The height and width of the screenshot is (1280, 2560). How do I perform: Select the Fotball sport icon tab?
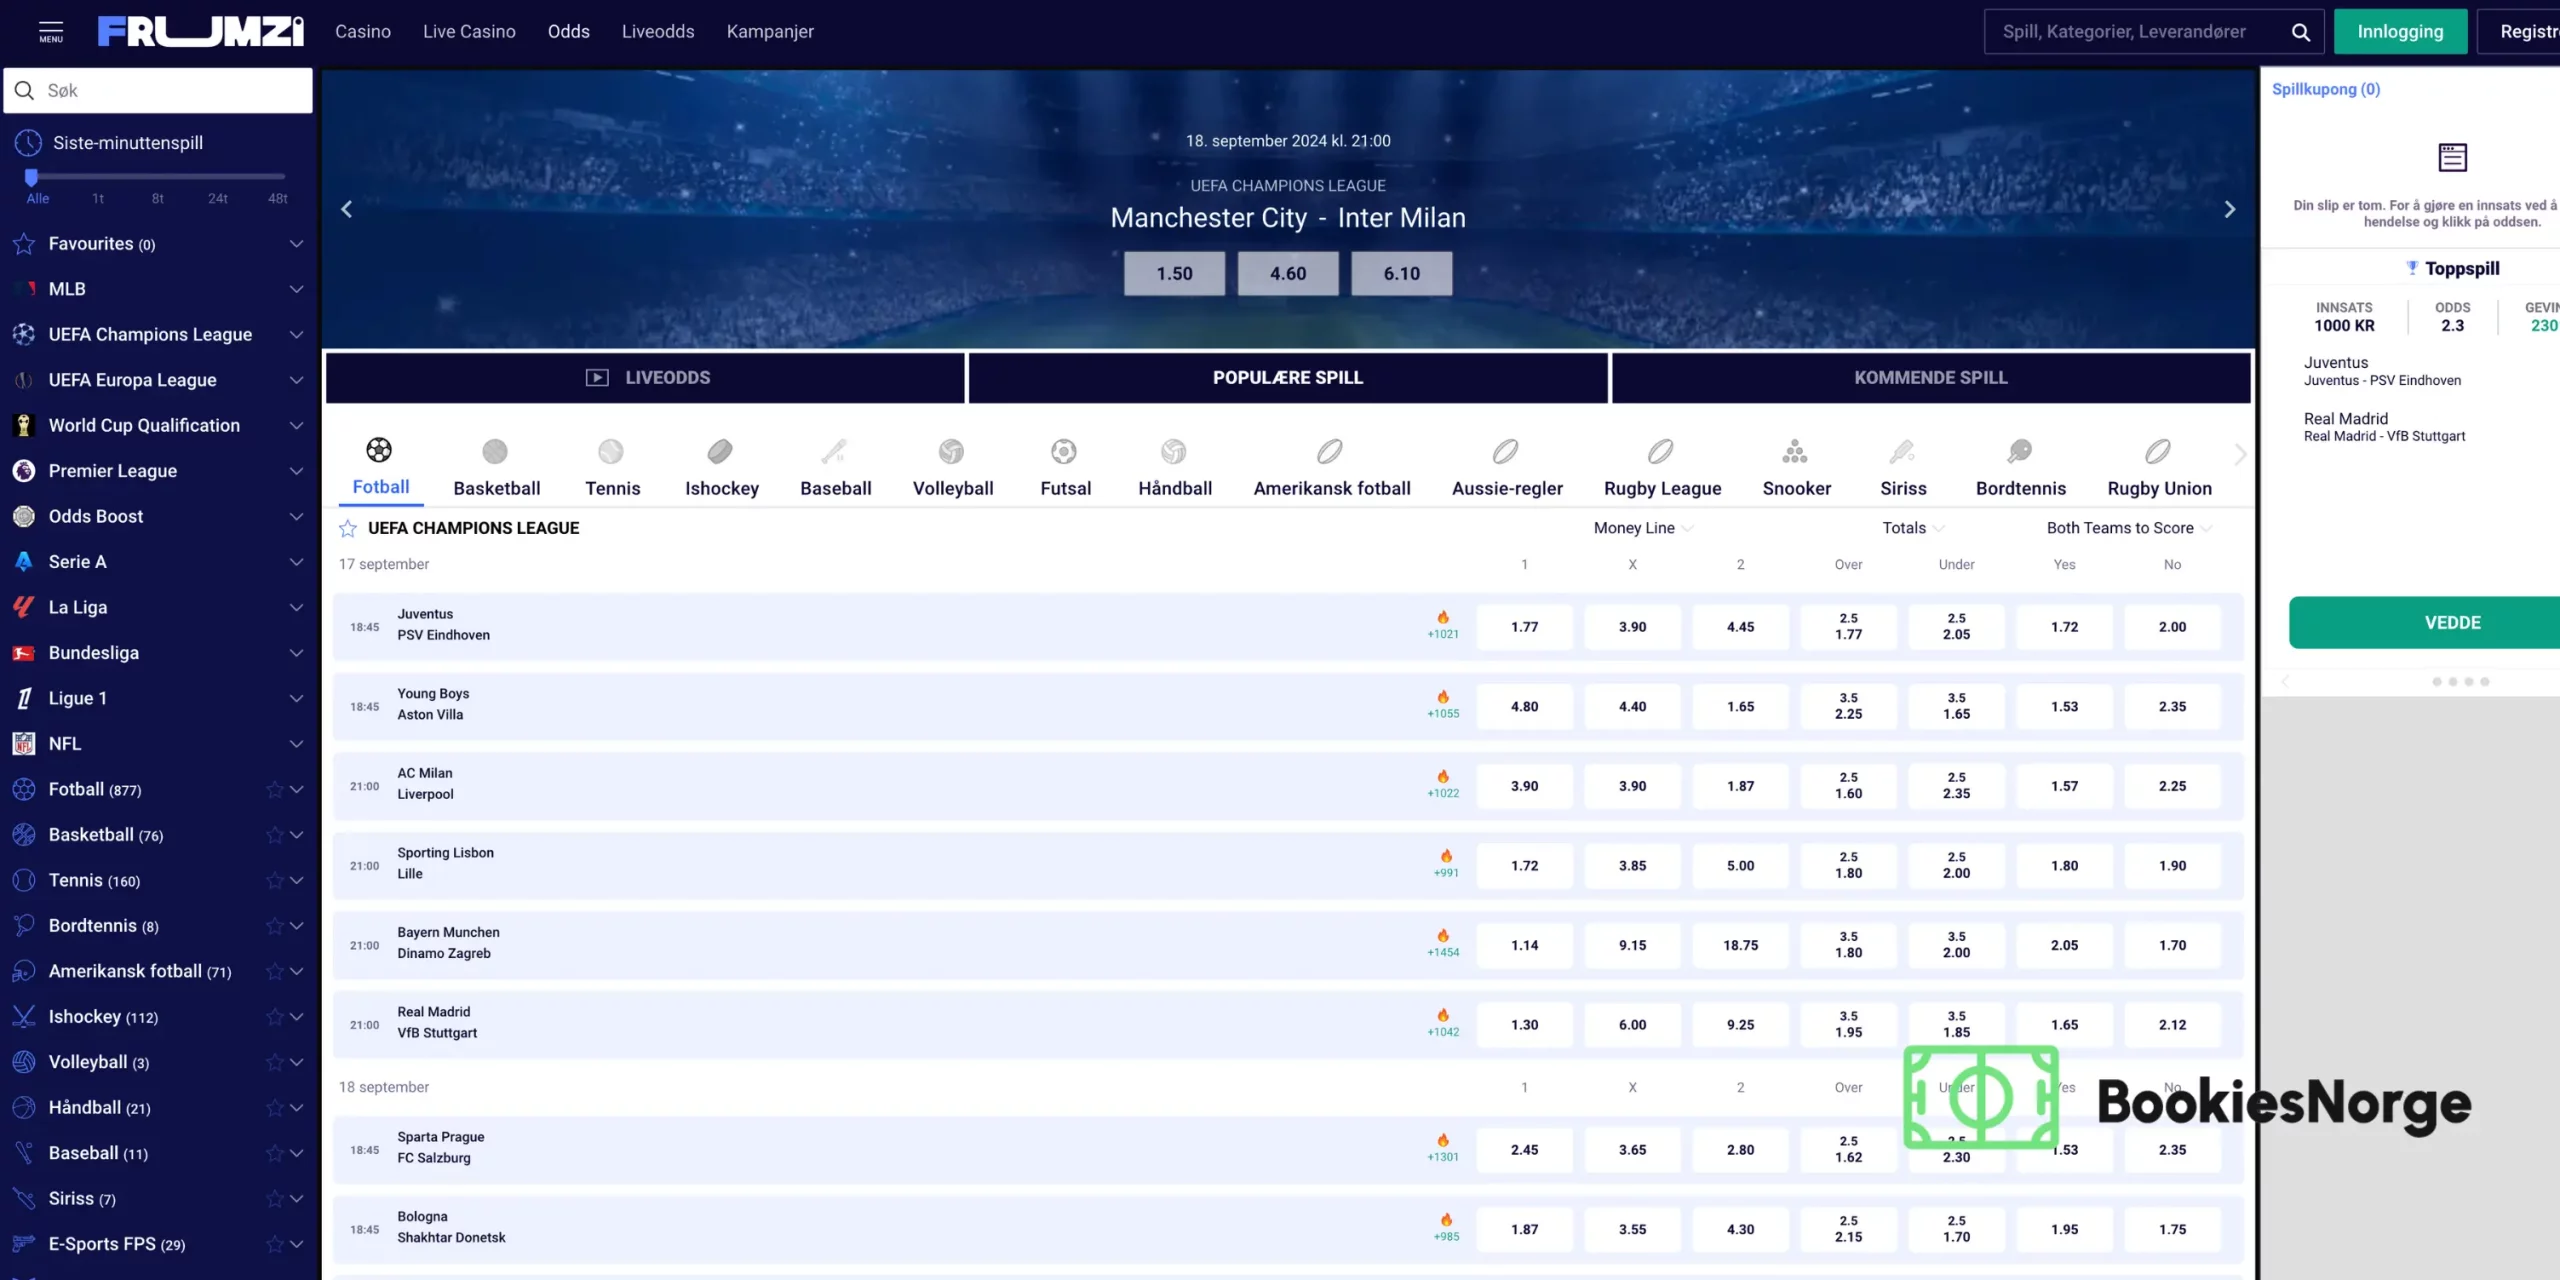[x=379, y=450]
